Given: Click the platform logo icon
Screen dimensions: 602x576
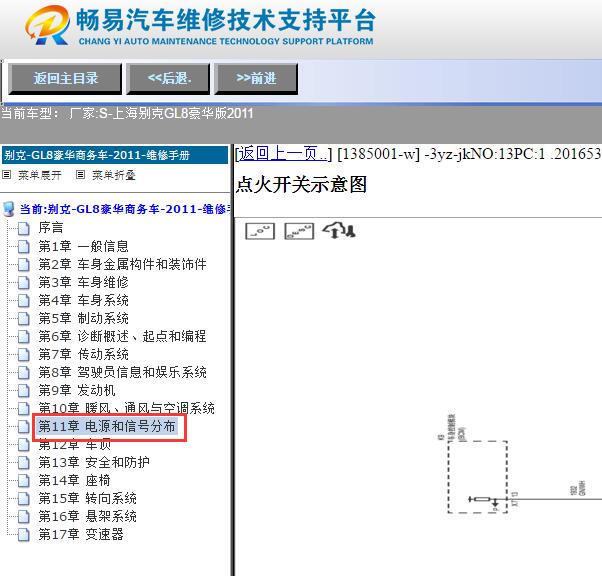Looking at the screenshot, I should [x=48, y=25].
